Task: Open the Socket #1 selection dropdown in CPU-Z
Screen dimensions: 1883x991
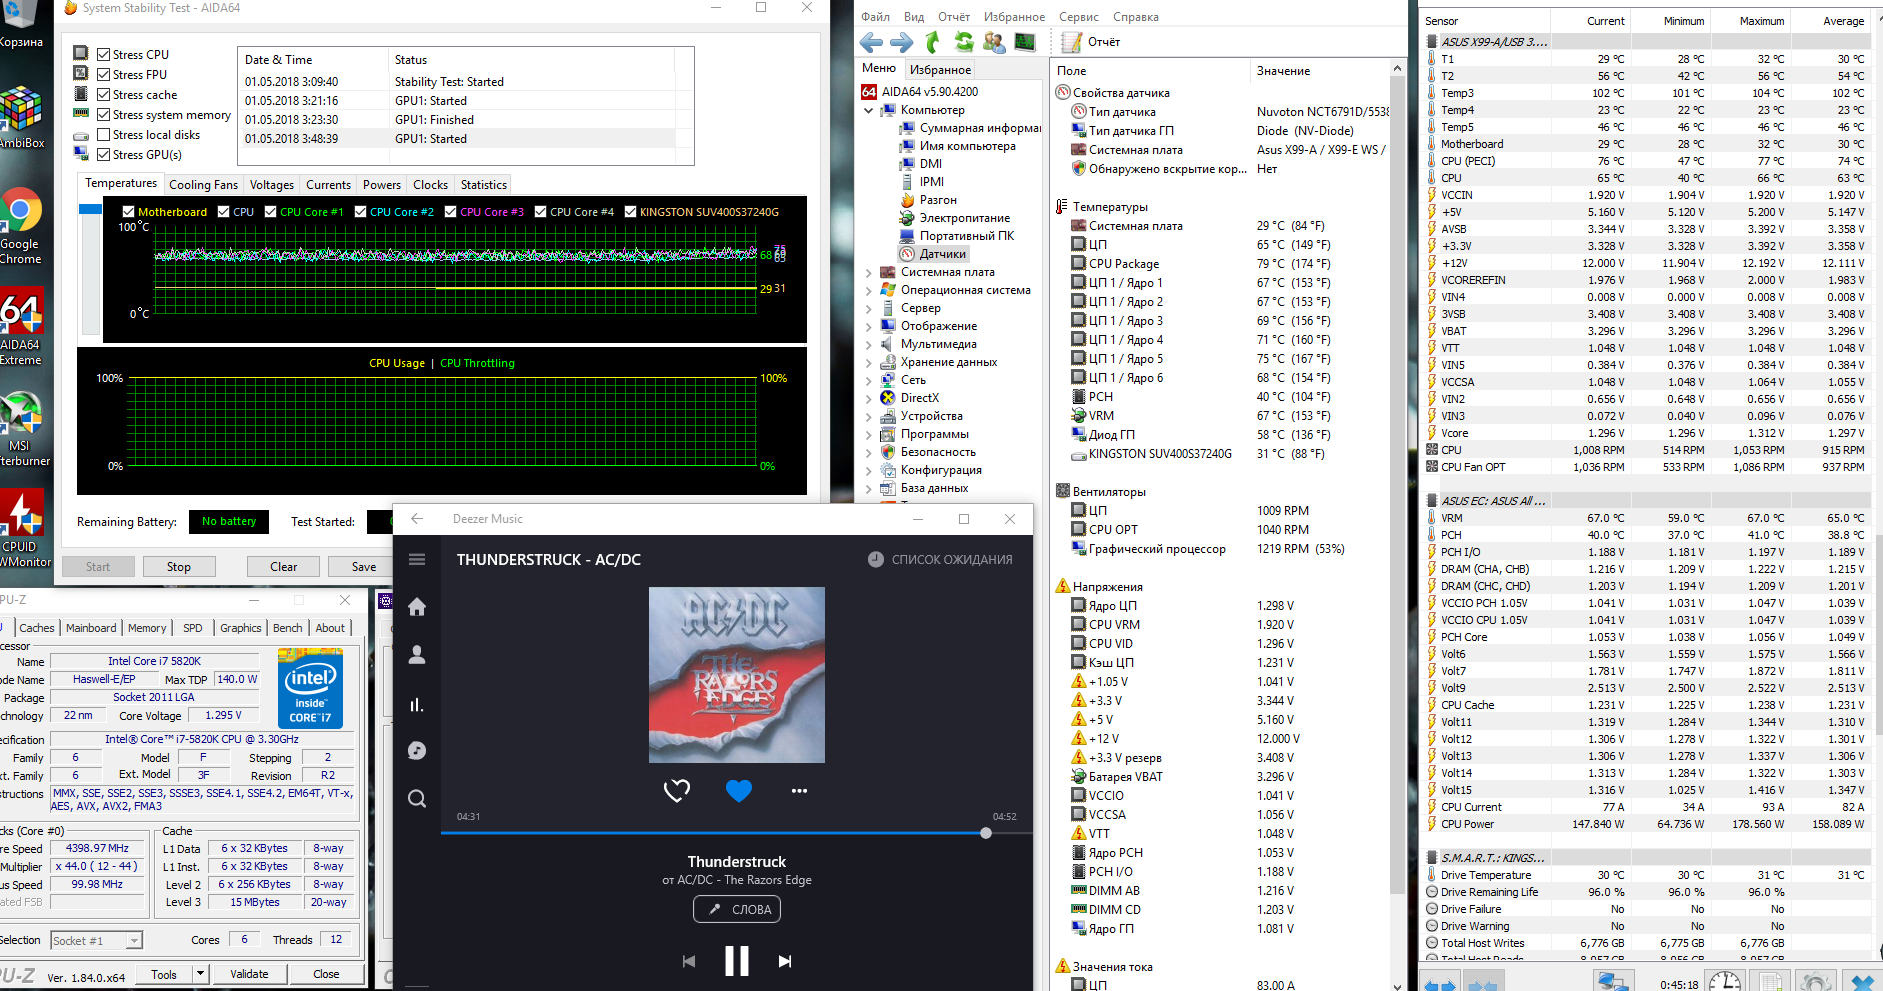Action: 134,941
